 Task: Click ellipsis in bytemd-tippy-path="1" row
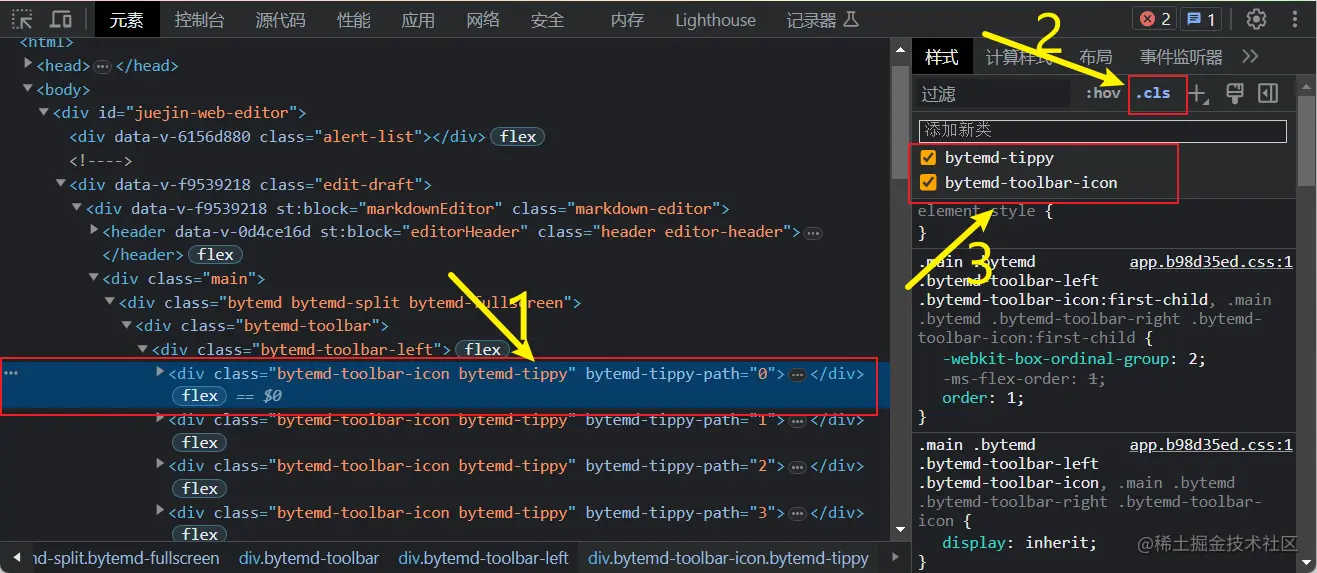(797, 421)
